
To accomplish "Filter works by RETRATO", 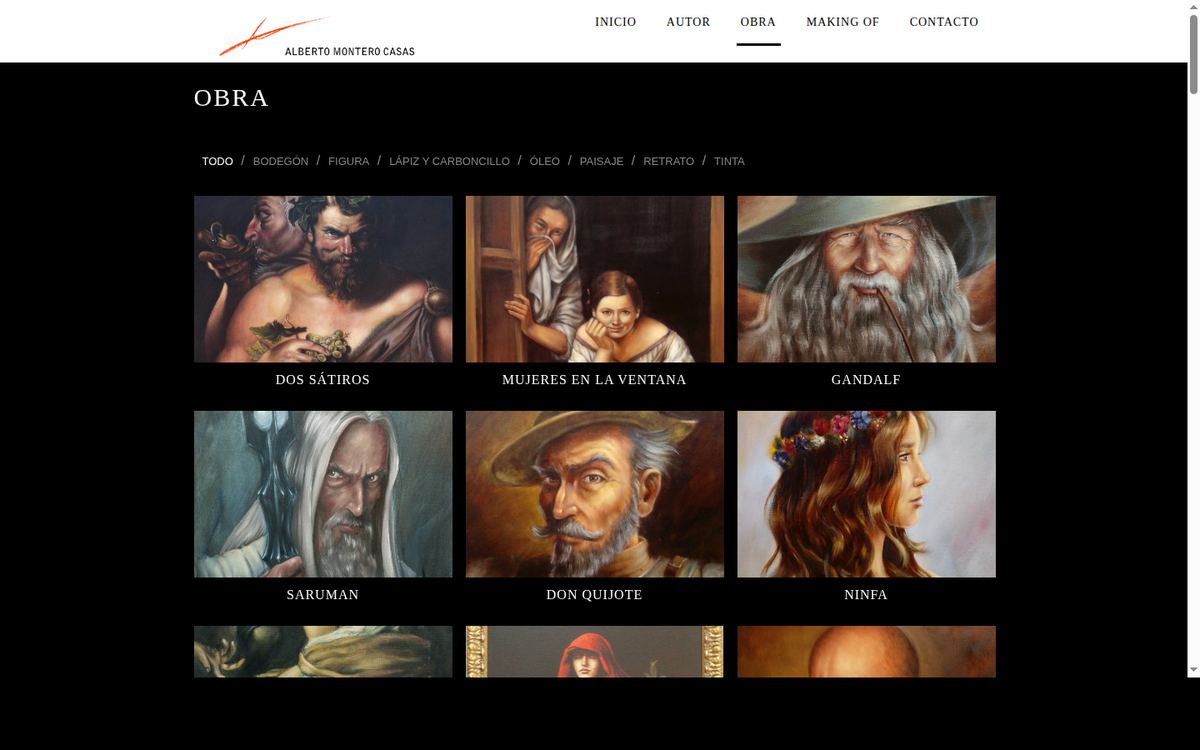I will click(669, 161).
